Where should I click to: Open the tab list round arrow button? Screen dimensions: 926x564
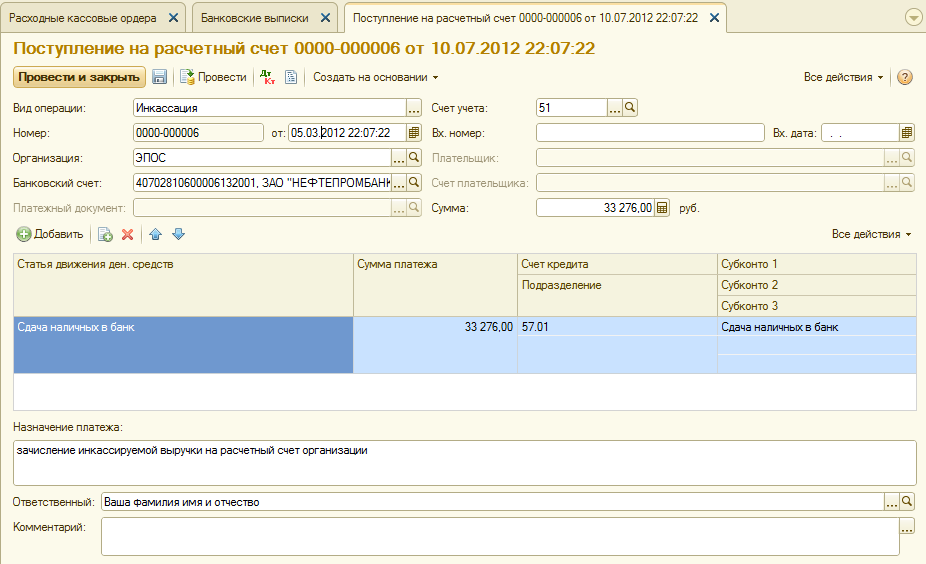click(914, 18)
